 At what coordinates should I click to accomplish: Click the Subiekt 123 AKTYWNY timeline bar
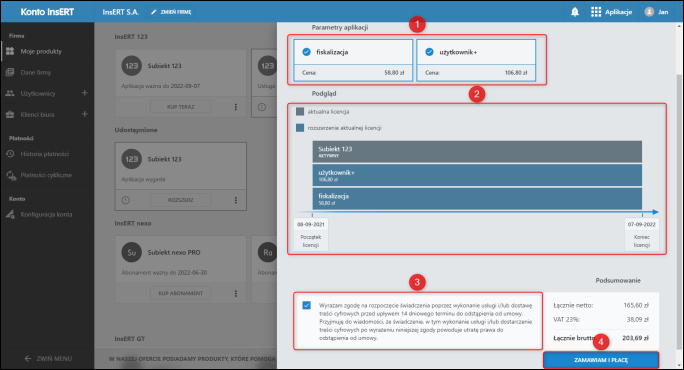(477, 151)
